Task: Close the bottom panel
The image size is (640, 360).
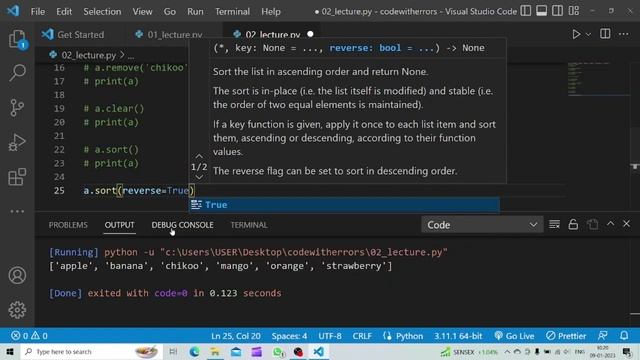Action: [627, 224]
